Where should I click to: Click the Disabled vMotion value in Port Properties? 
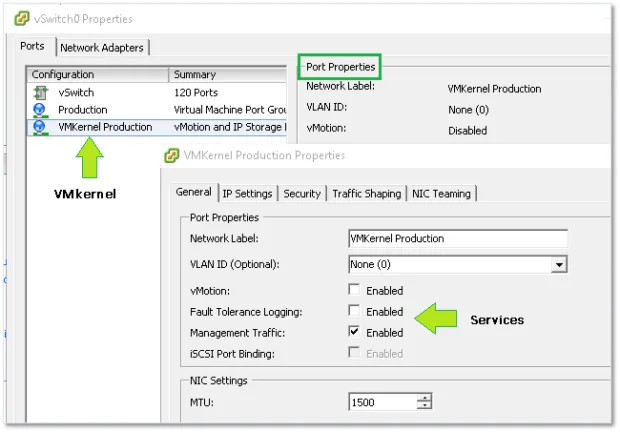click(467, 131)
